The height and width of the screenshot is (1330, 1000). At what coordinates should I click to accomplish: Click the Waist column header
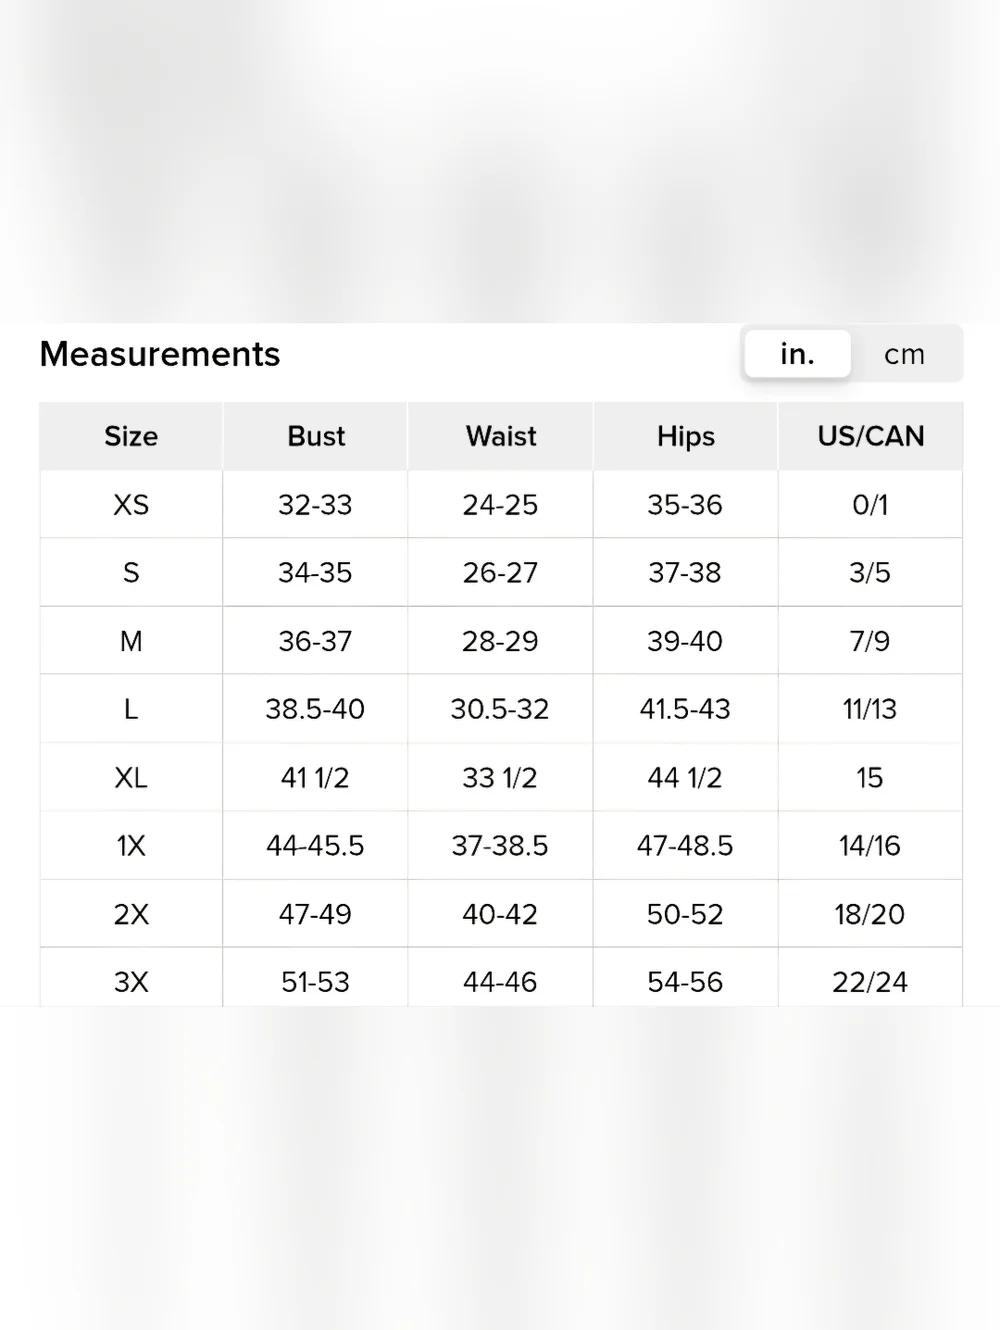tap(501, 436)
